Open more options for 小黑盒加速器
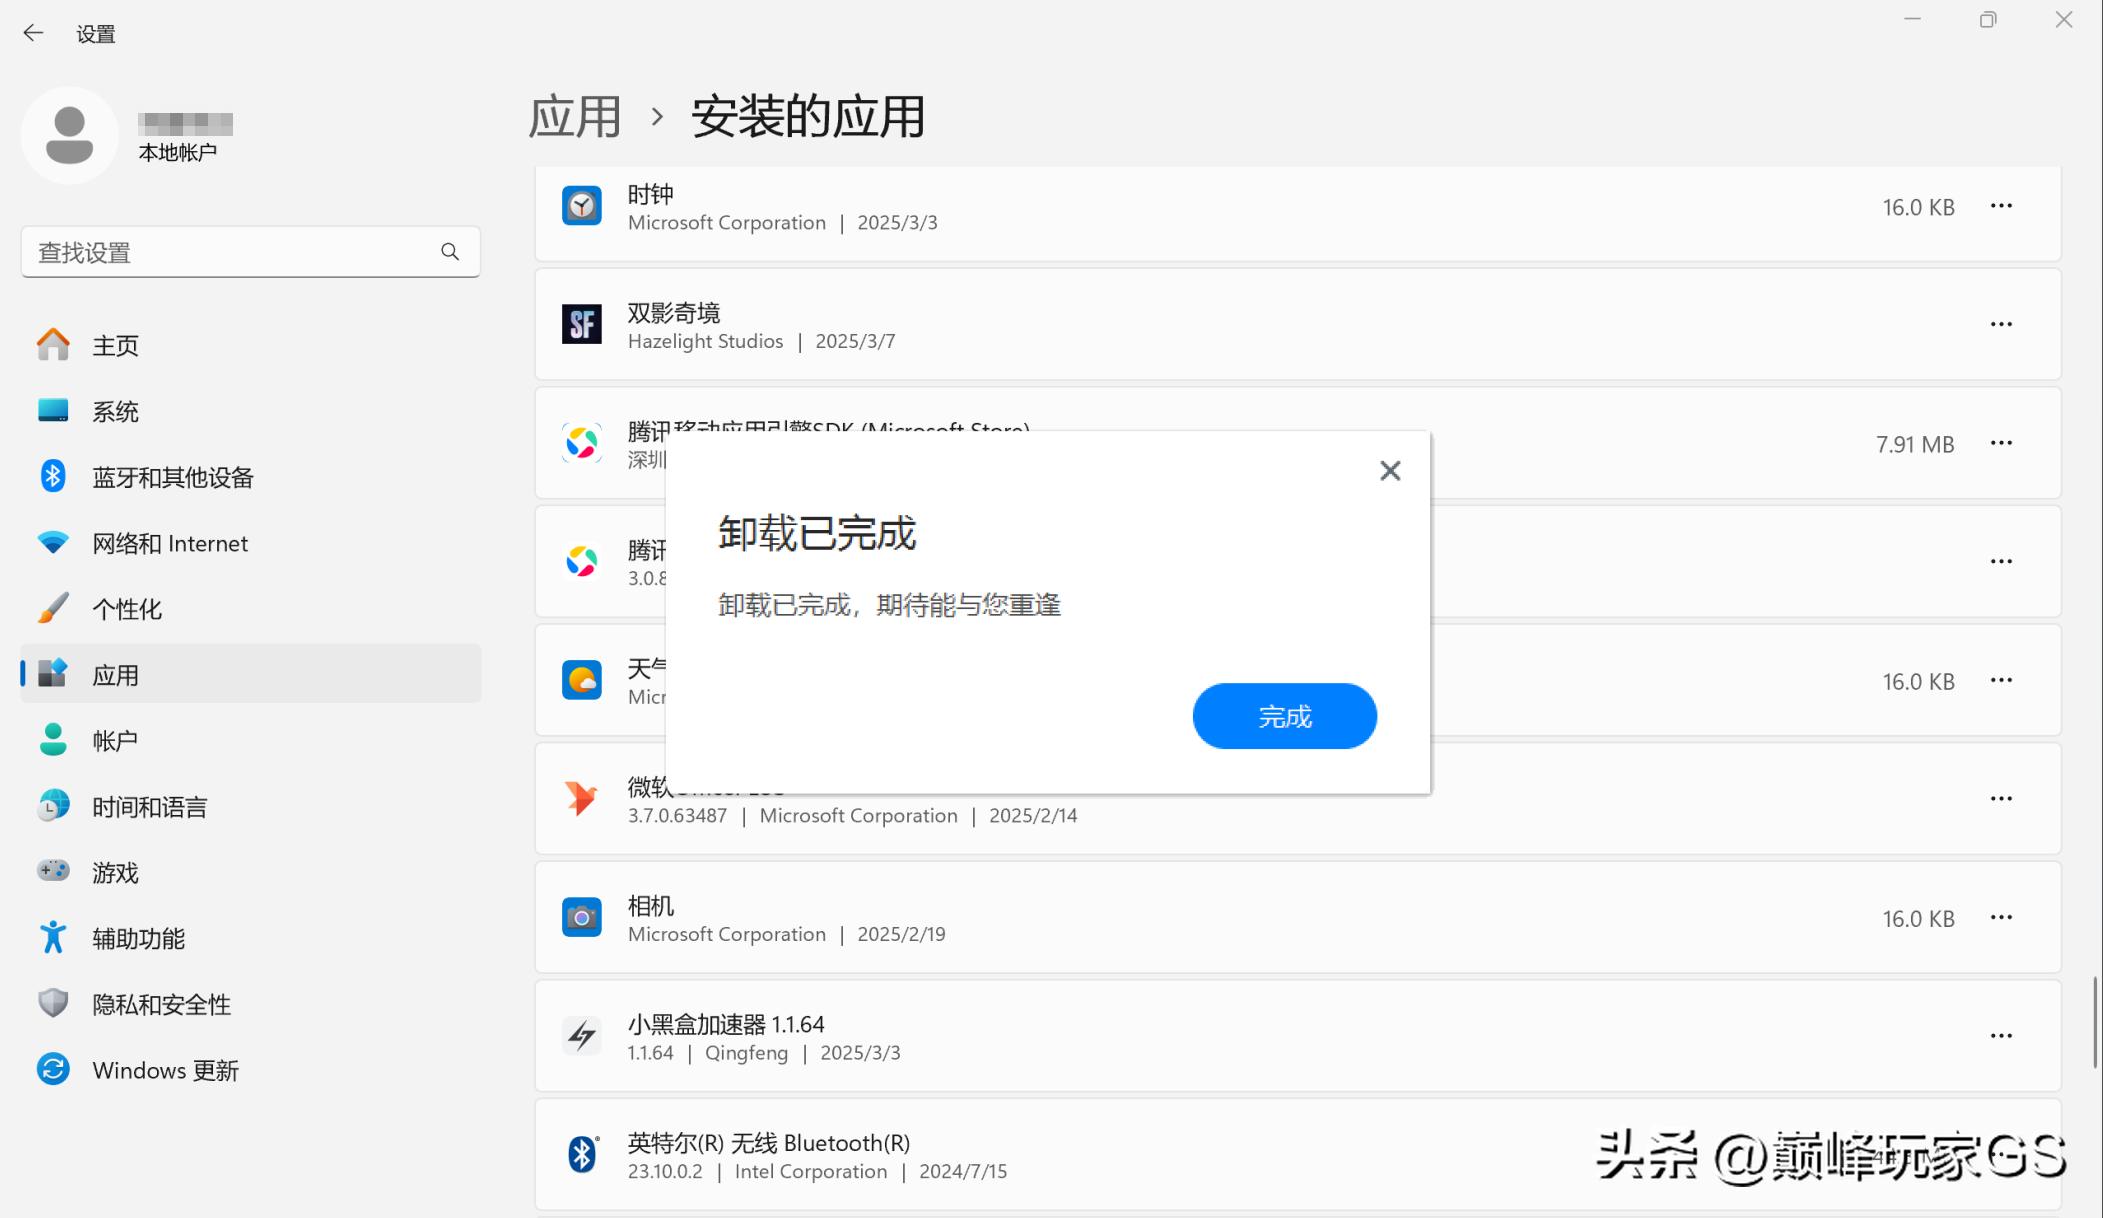 coord(2001,1036)
